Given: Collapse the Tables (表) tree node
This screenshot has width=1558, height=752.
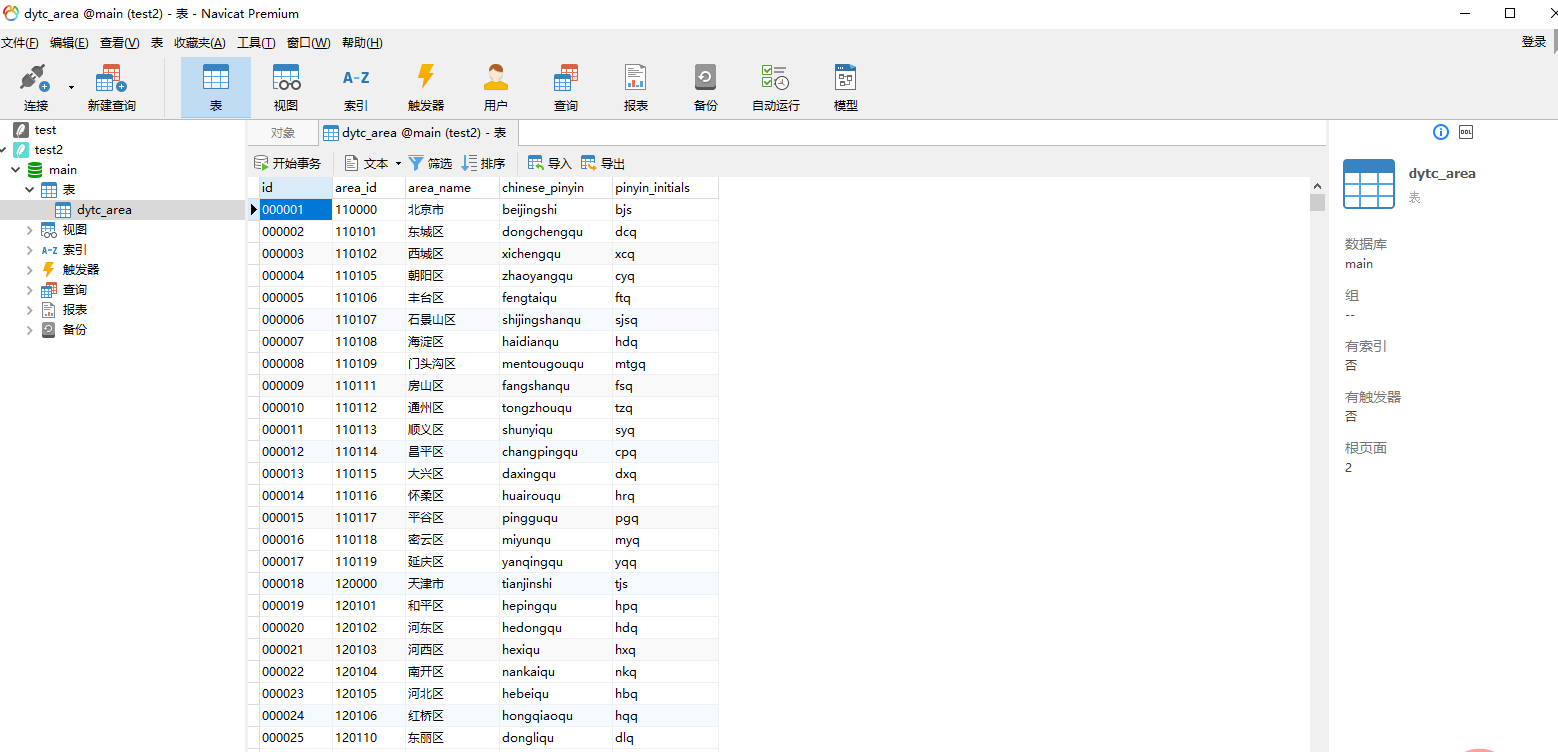Looking at the screenshot, I should [31, 190].
